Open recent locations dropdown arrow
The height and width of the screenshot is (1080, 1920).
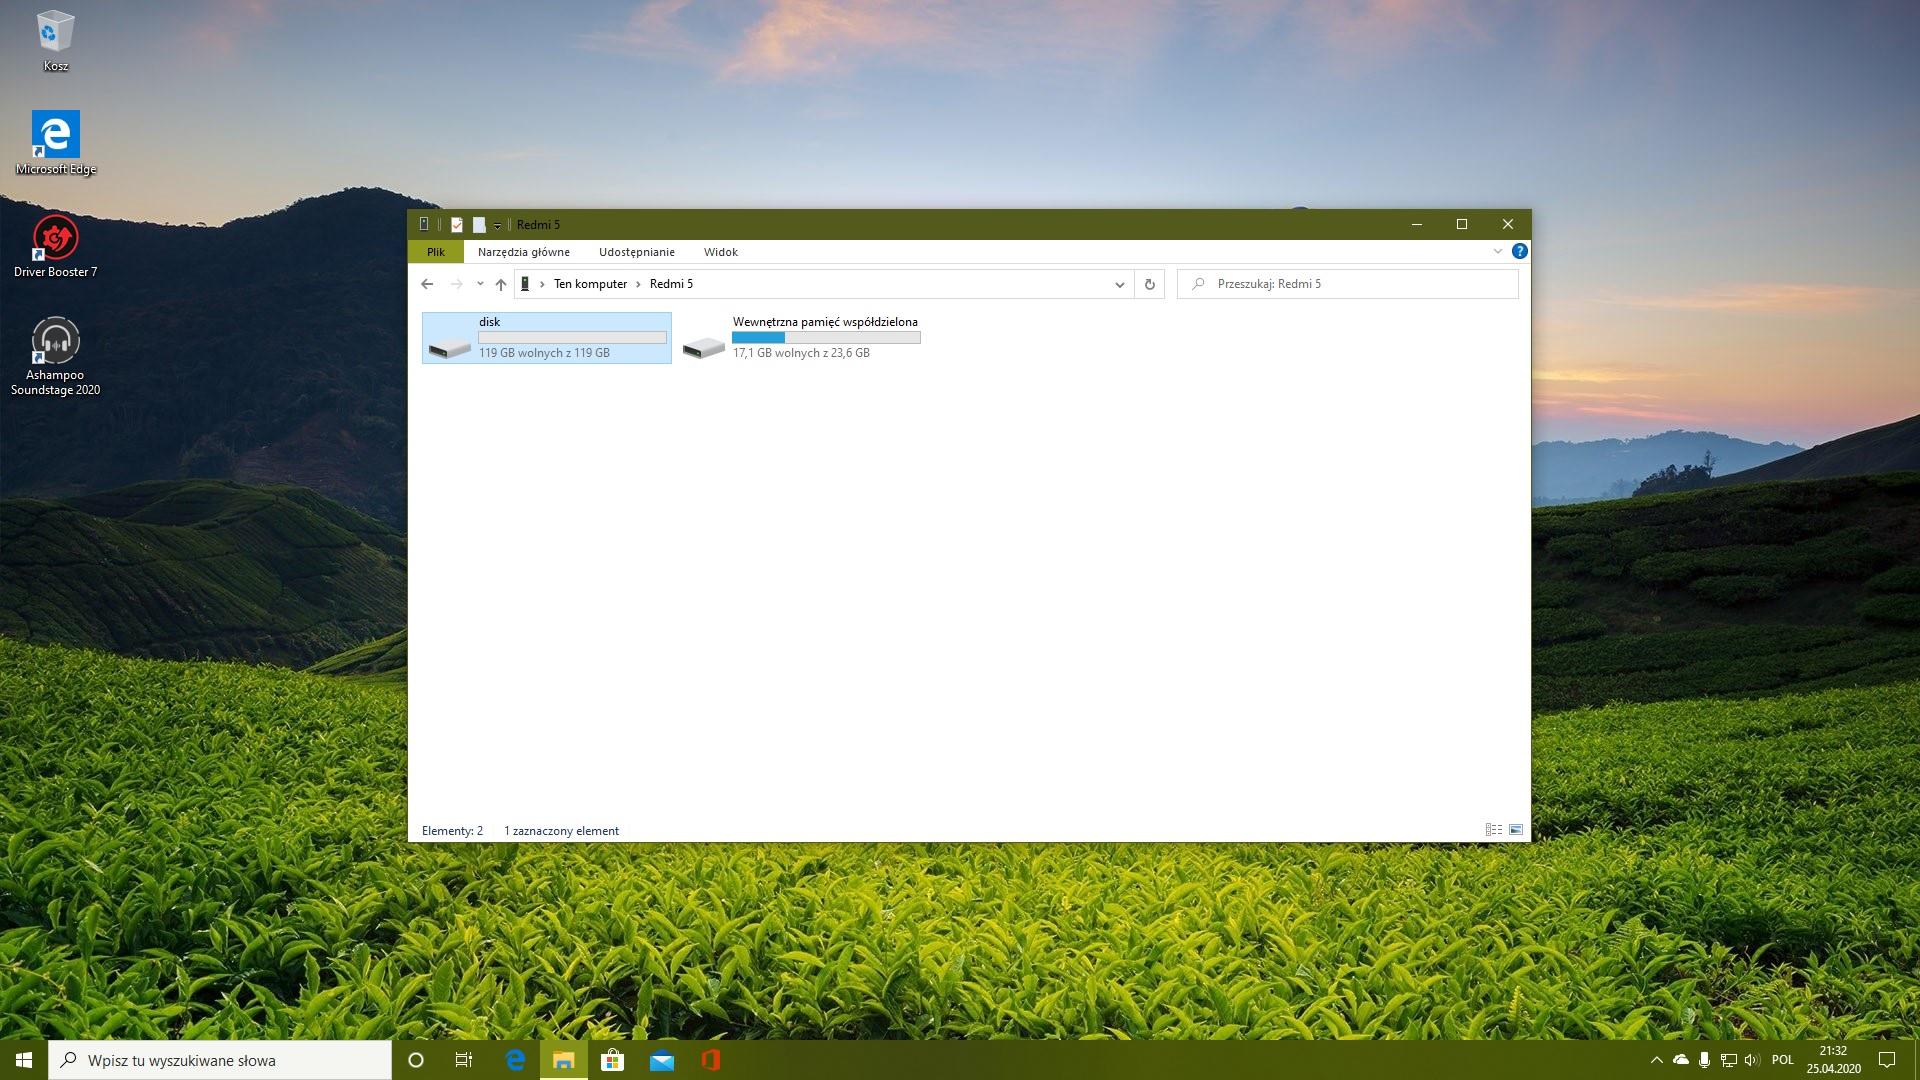pos(480,284)
